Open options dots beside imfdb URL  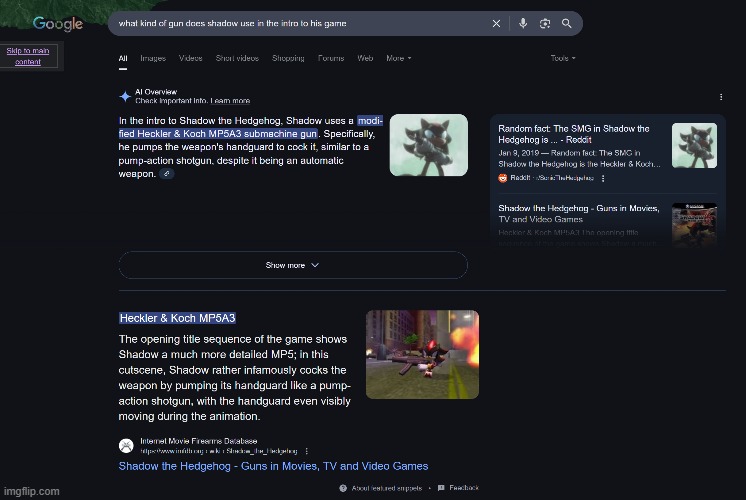[306, 451]
